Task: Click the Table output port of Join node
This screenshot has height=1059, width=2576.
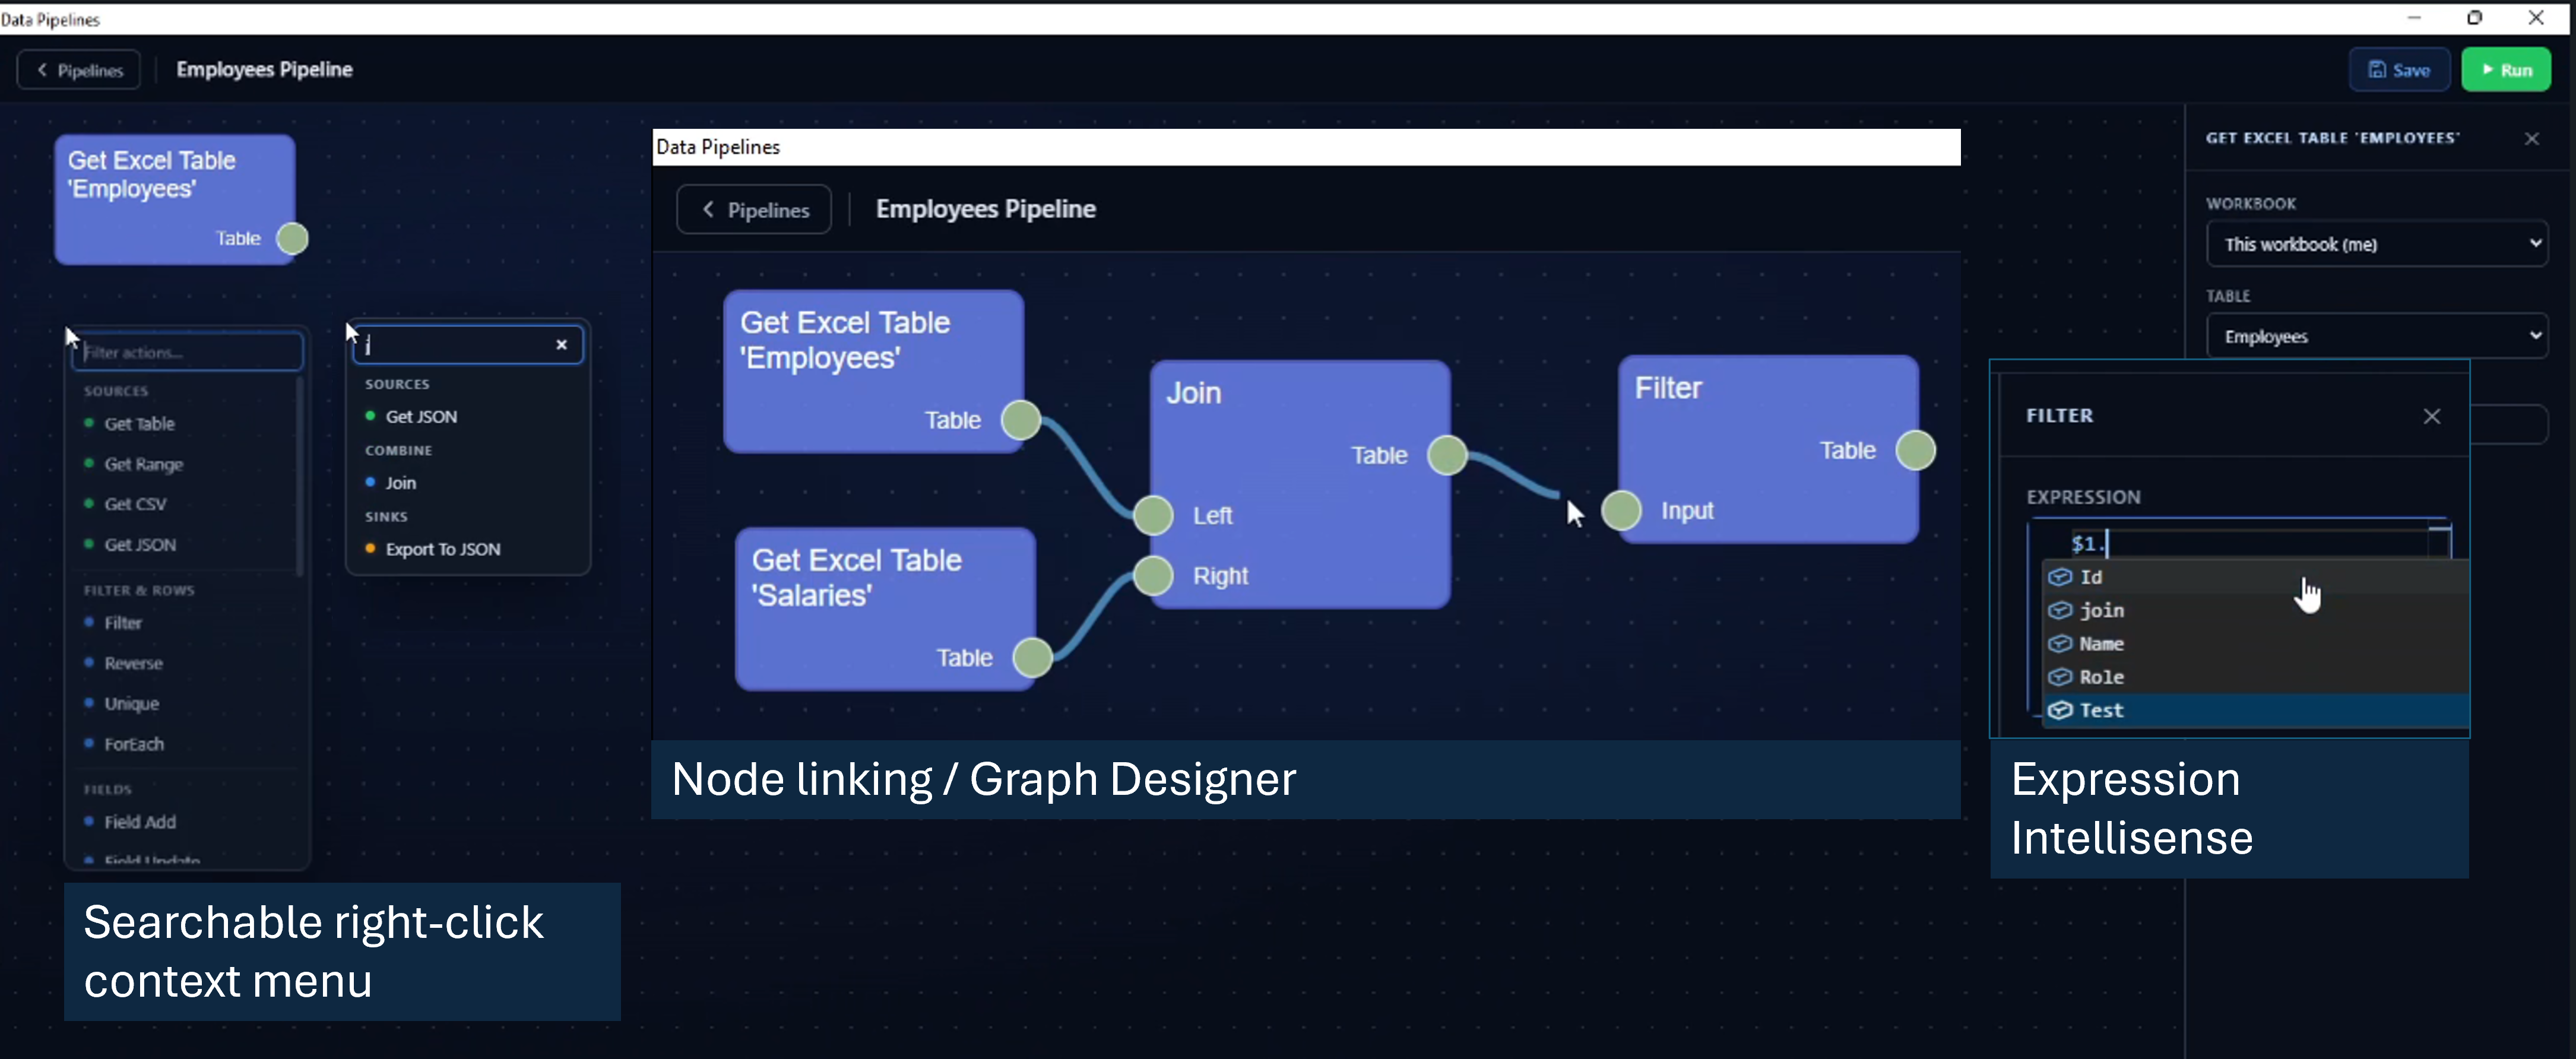Action: point(1447,455)
